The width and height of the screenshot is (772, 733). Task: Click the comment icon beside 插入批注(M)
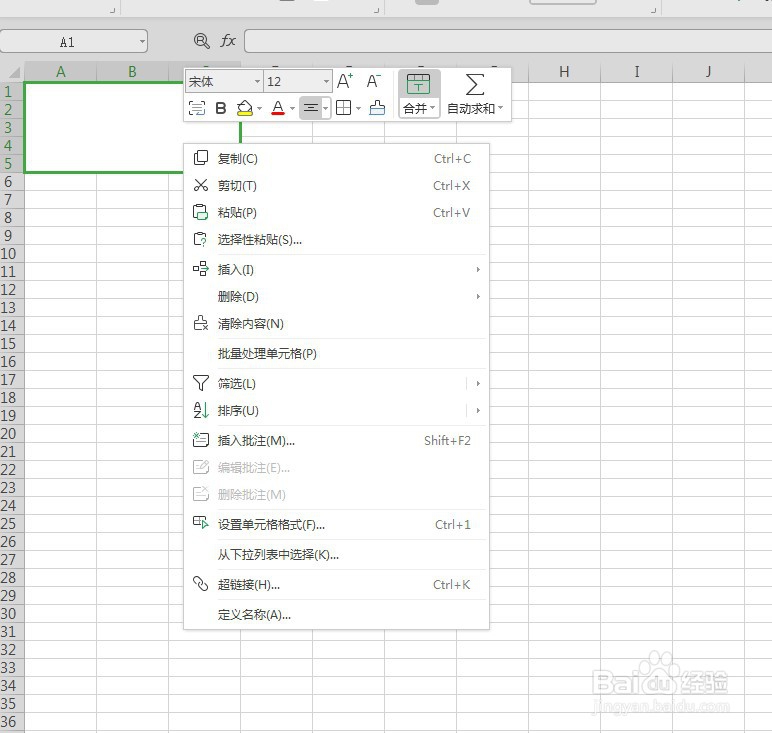click(200, 439)
